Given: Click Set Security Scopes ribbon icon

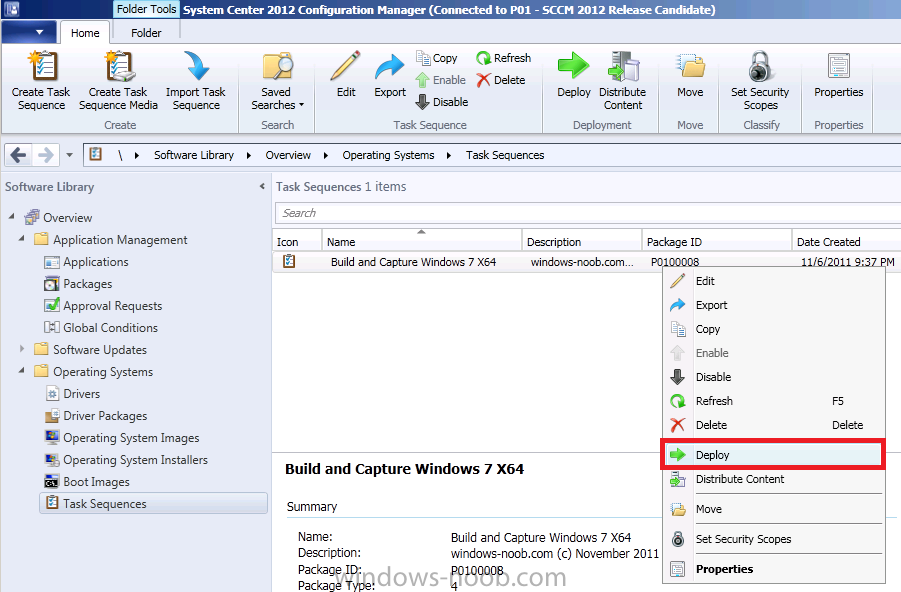Looking at the screenshot, I should [760, 80].
